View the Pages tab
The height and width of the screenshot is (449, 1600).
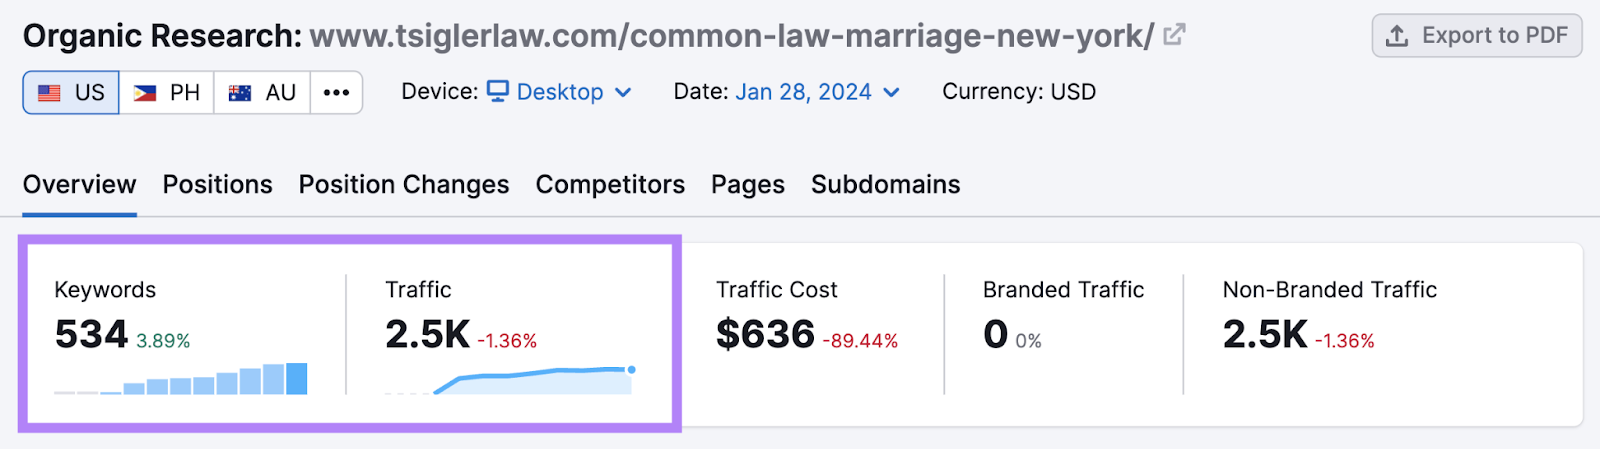[748, 185]
